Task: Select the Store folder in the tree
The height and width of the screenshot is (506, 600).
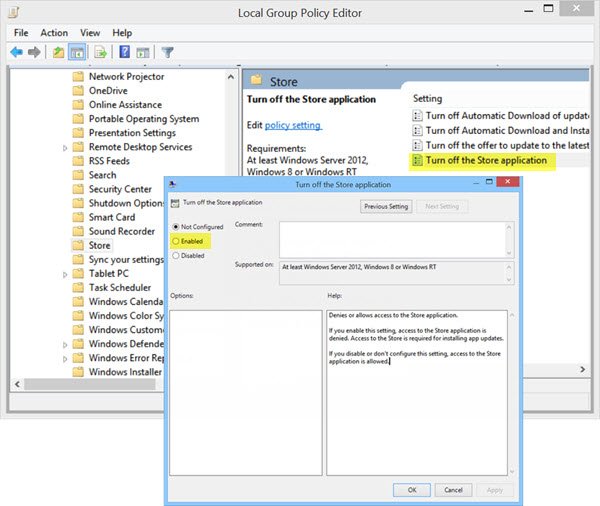Action: (x=99, y=245)
